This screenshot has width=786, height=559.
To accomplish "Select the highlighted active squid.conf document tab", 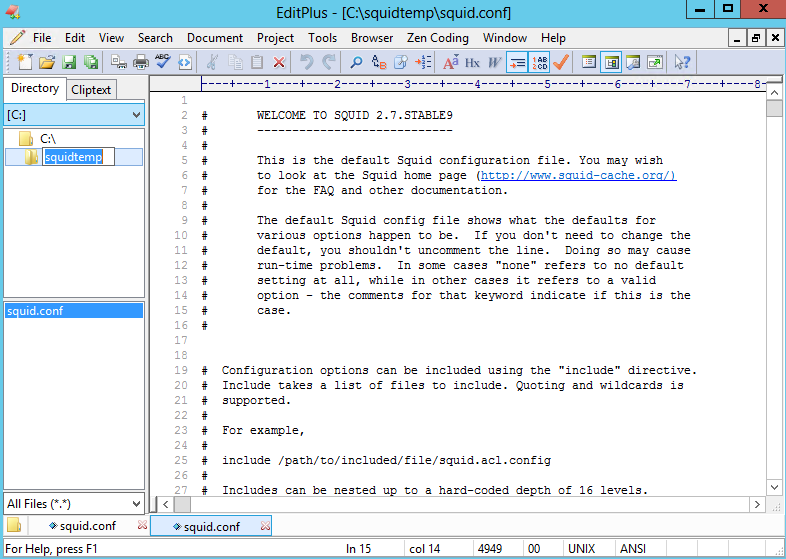I will 211,526.
